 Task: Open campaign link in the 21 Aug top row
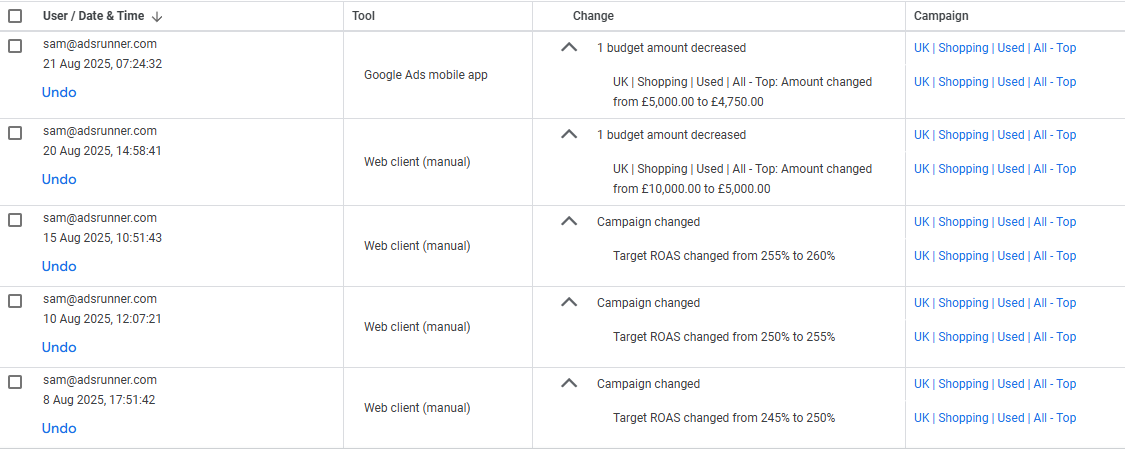pos(994,48)
